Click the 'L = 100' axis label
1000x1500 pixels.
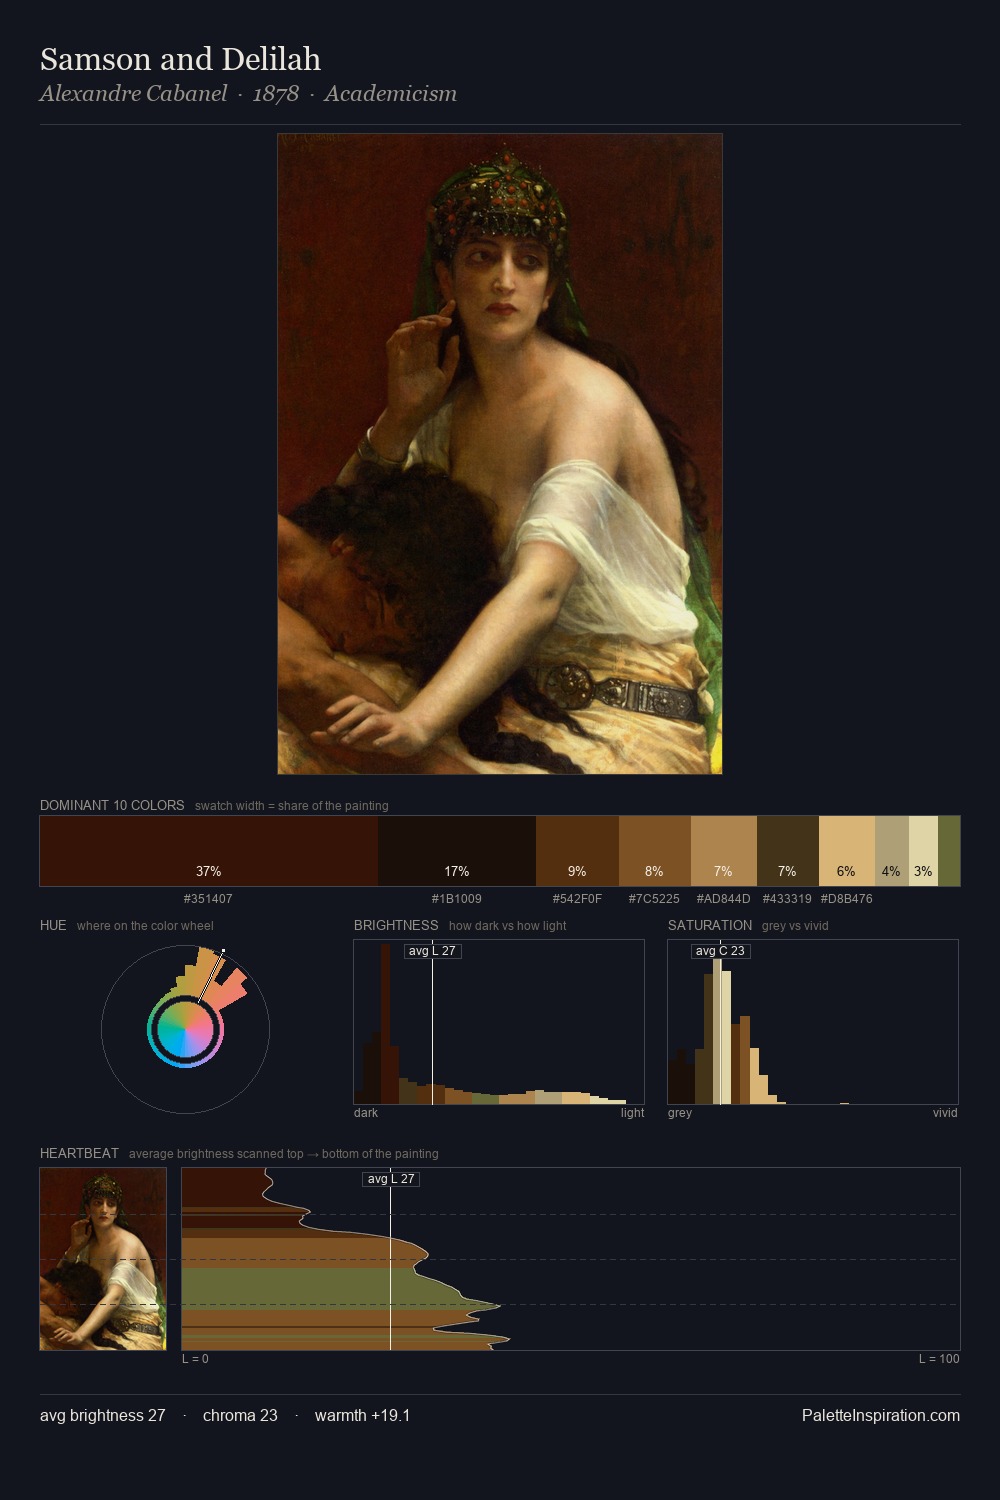pos(939,1359)
